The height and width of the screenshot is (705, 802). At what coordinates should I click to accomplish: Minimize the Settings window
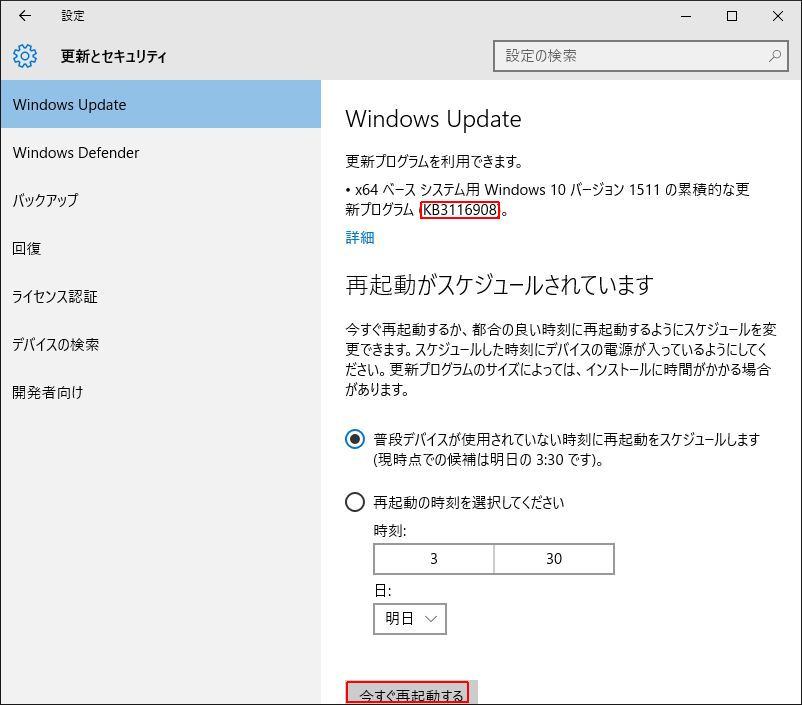(x=685, y=16)
